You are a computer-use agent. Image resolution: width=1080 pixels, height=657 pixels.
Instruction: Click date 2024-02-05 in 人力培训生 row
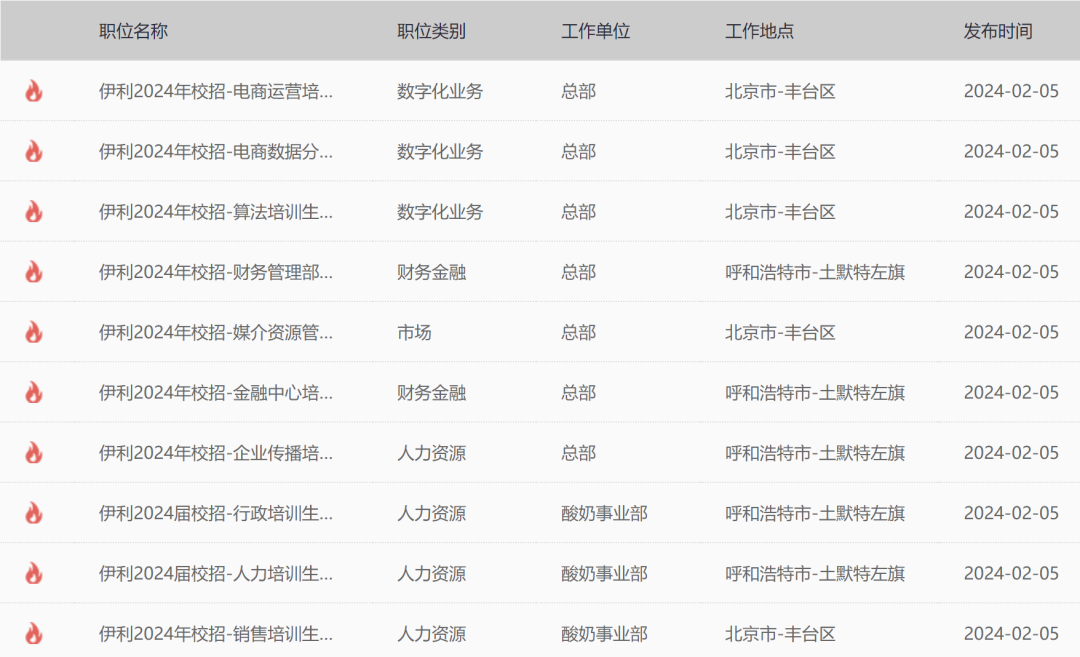(x=1011, y=573)
